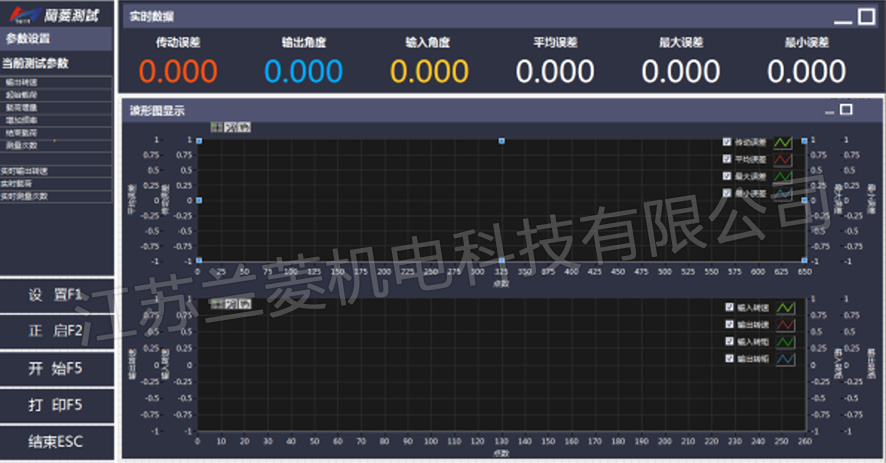Click 输出转矩 blue plot style icon in lower chart

[784, 358]
